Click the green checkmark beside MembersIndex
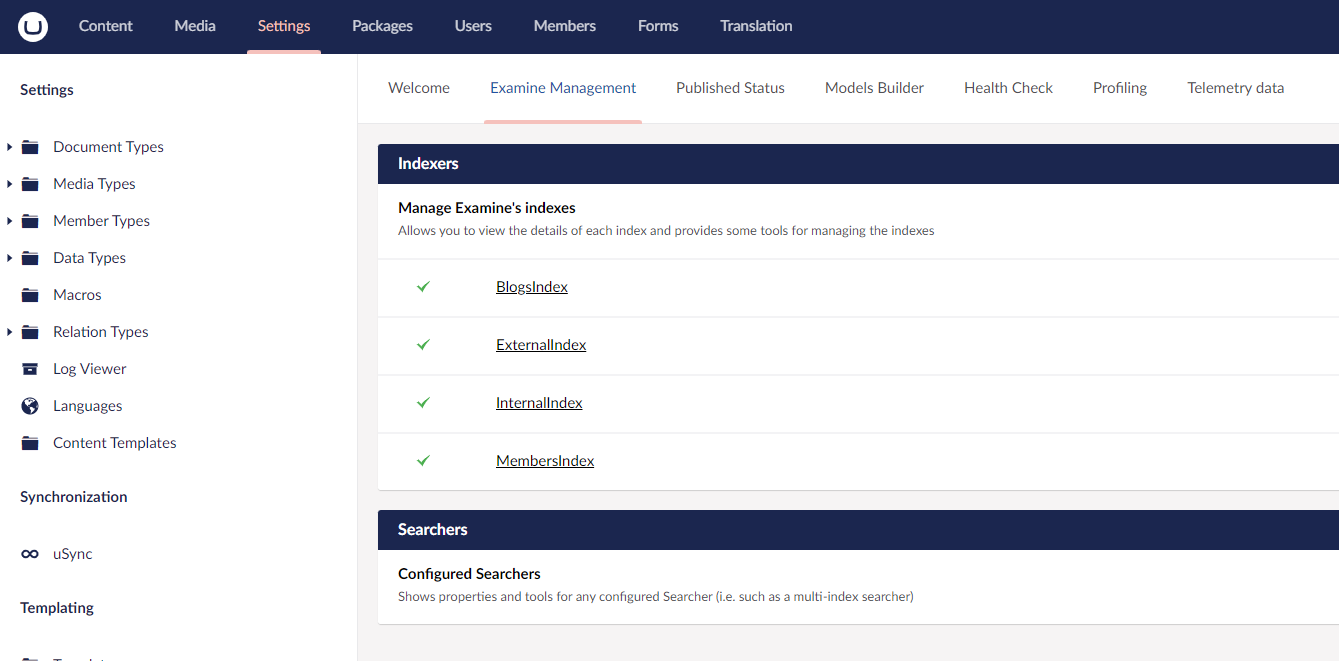Screen dimensions: 1339x661 [423, 461]
